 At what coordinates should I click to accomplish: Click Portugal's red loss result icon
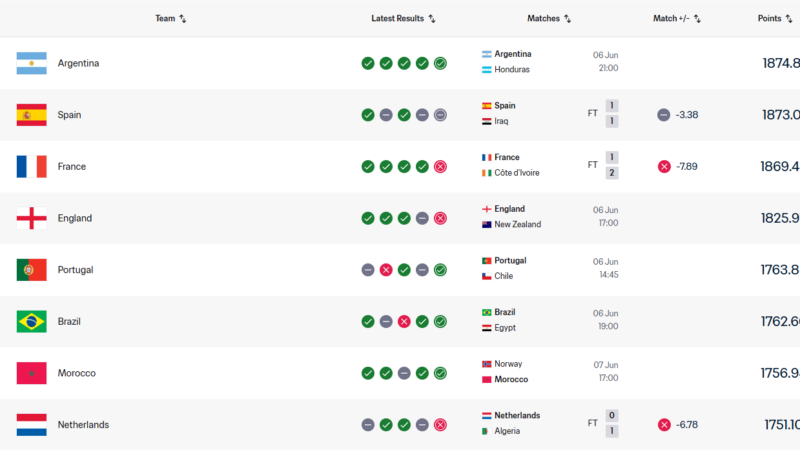(386, 270)
